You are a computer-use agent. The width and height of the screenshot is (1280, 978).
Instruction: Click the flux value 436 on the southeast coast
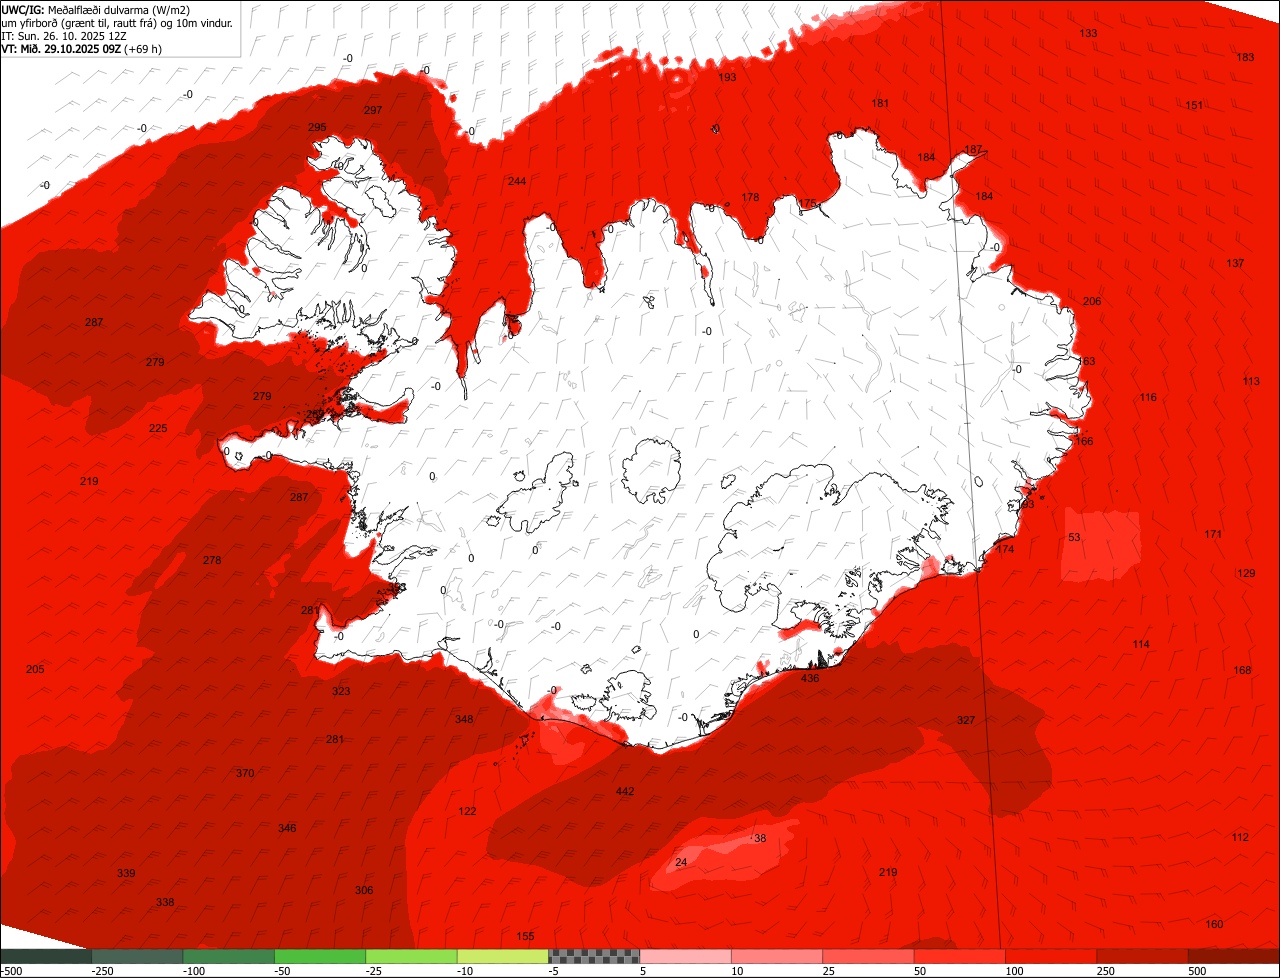[810, 679]
